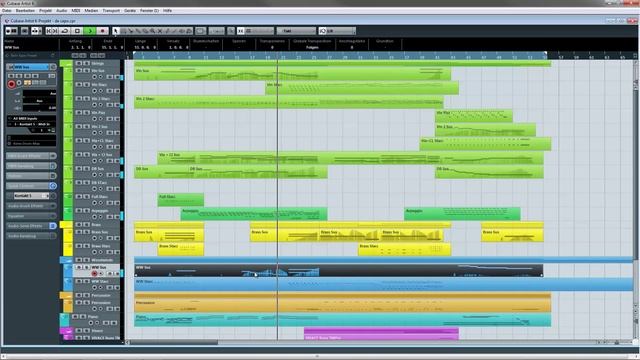This screenshot has height=360, width=640.
Task: Click the inspector pan slider
Action: [39, 101]
